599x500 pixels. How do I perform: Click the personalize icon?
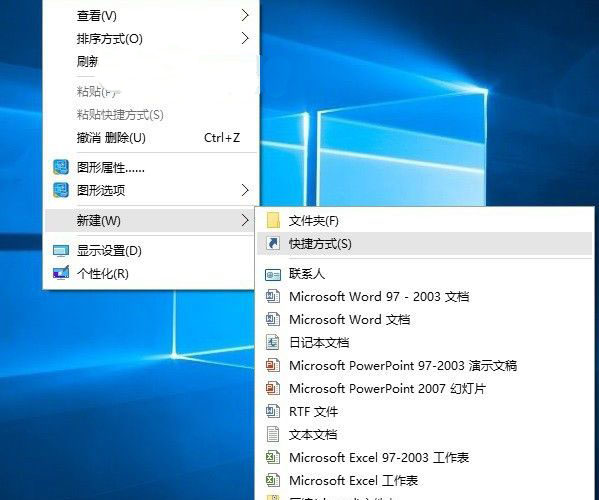pos(61,273)
